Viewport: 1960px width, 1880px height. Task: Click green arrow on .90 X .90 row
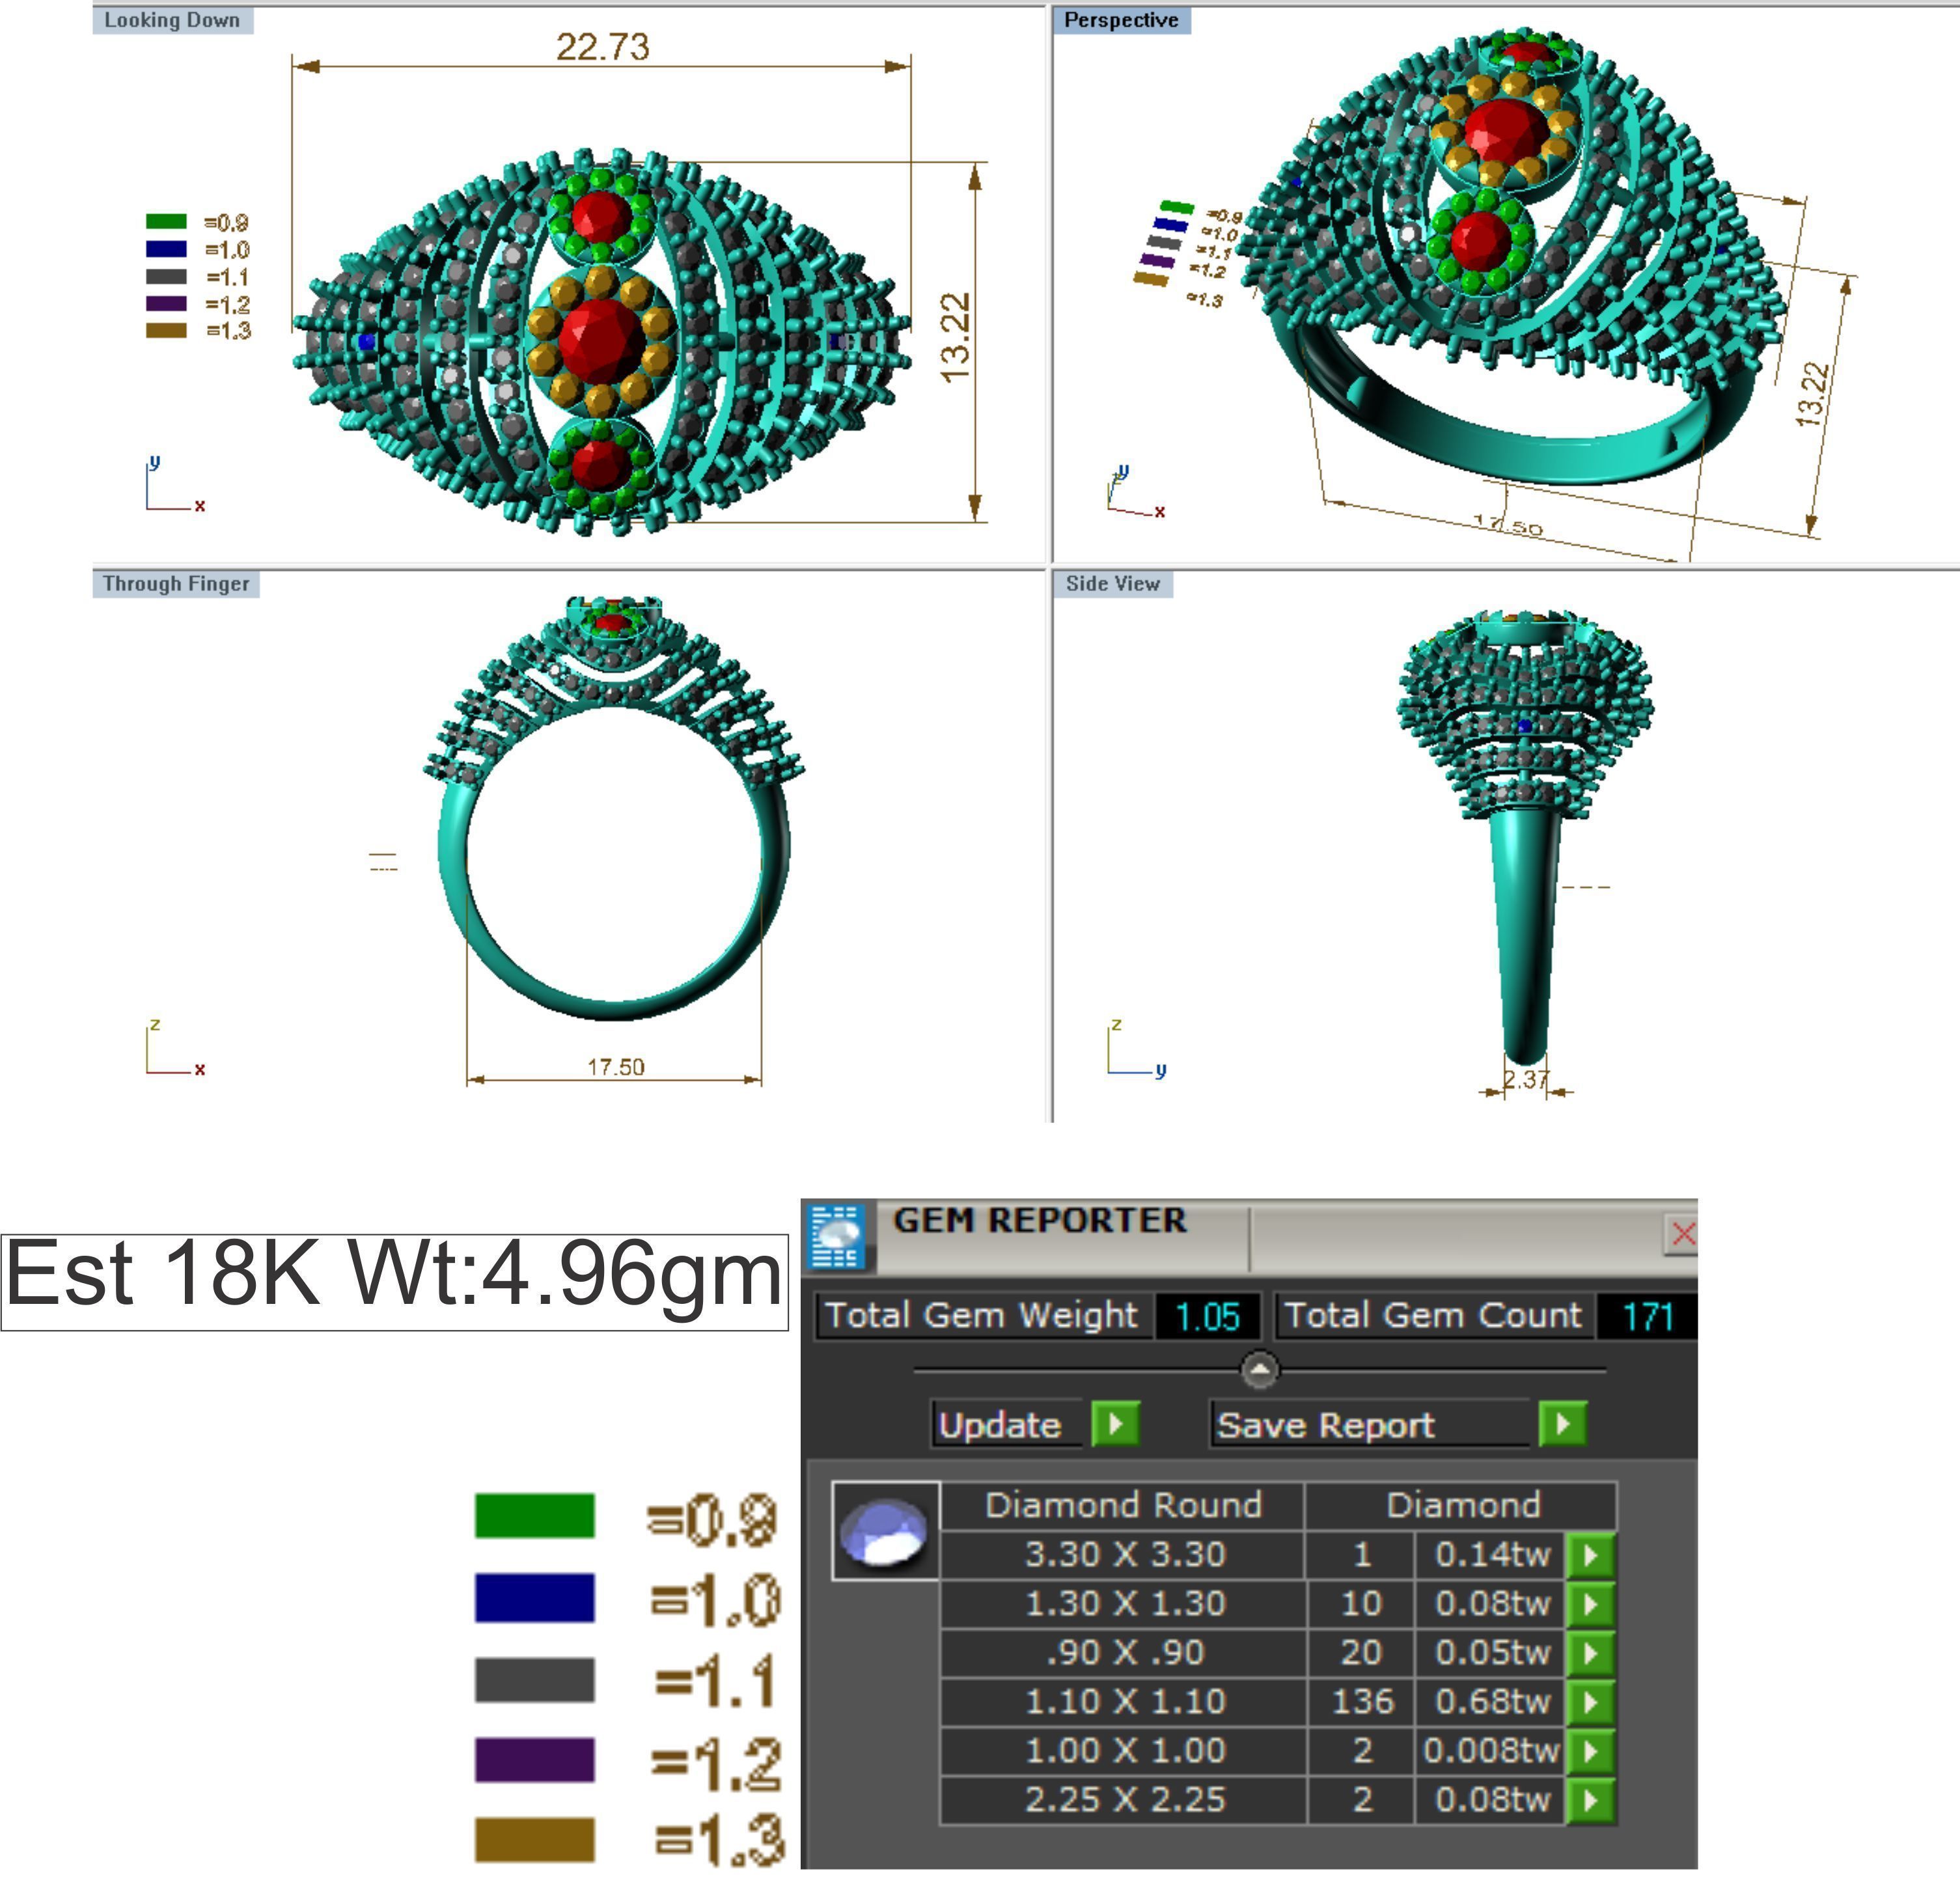[x=1590, y=1653]
